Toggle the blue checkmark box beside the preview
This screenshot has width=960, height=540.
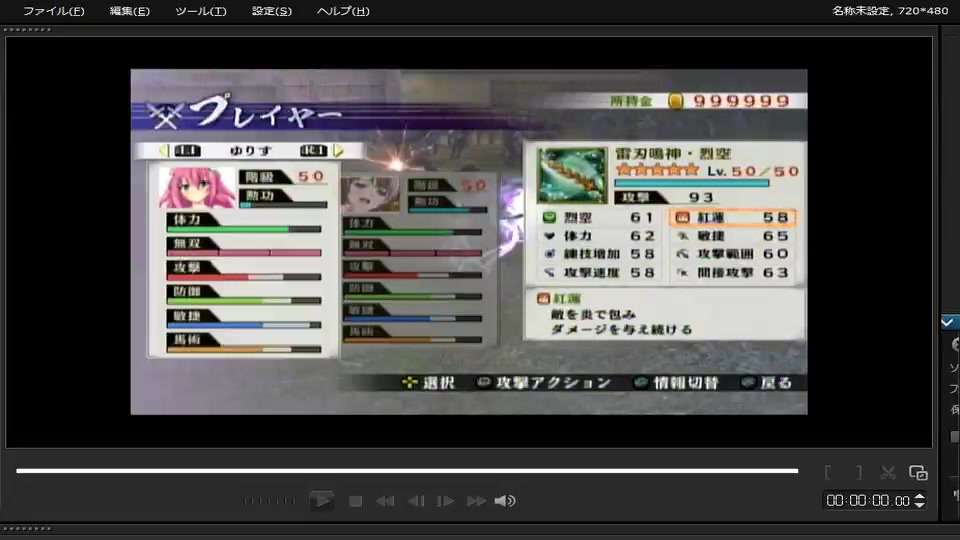(950, 322)
